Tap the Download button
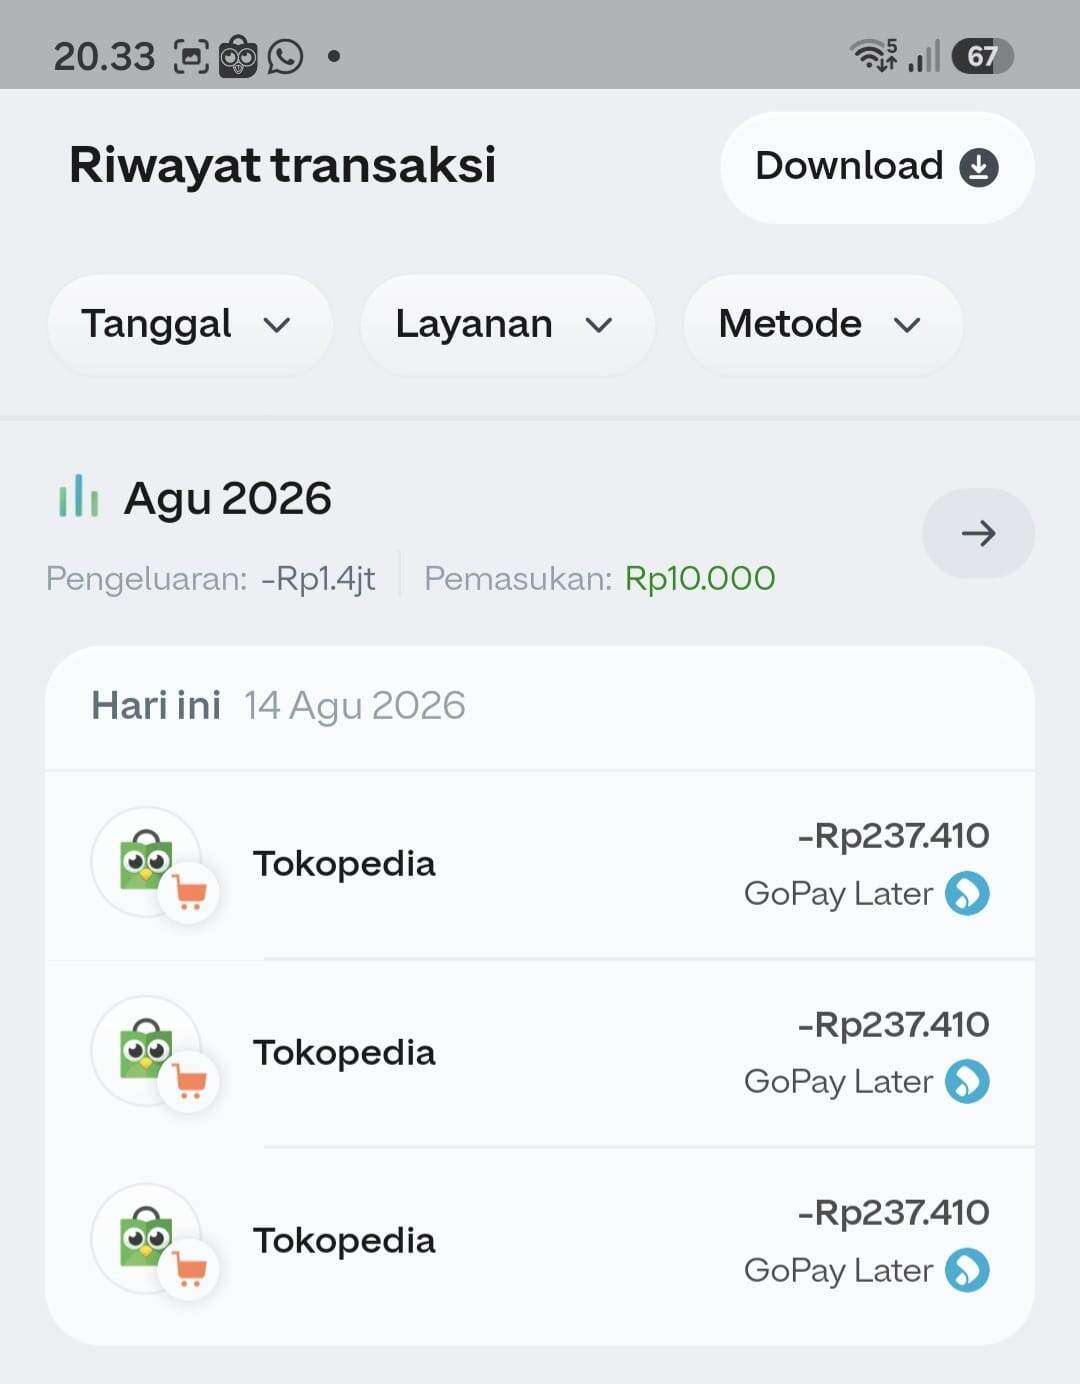1080x1384 pixels. coord(877,167)
